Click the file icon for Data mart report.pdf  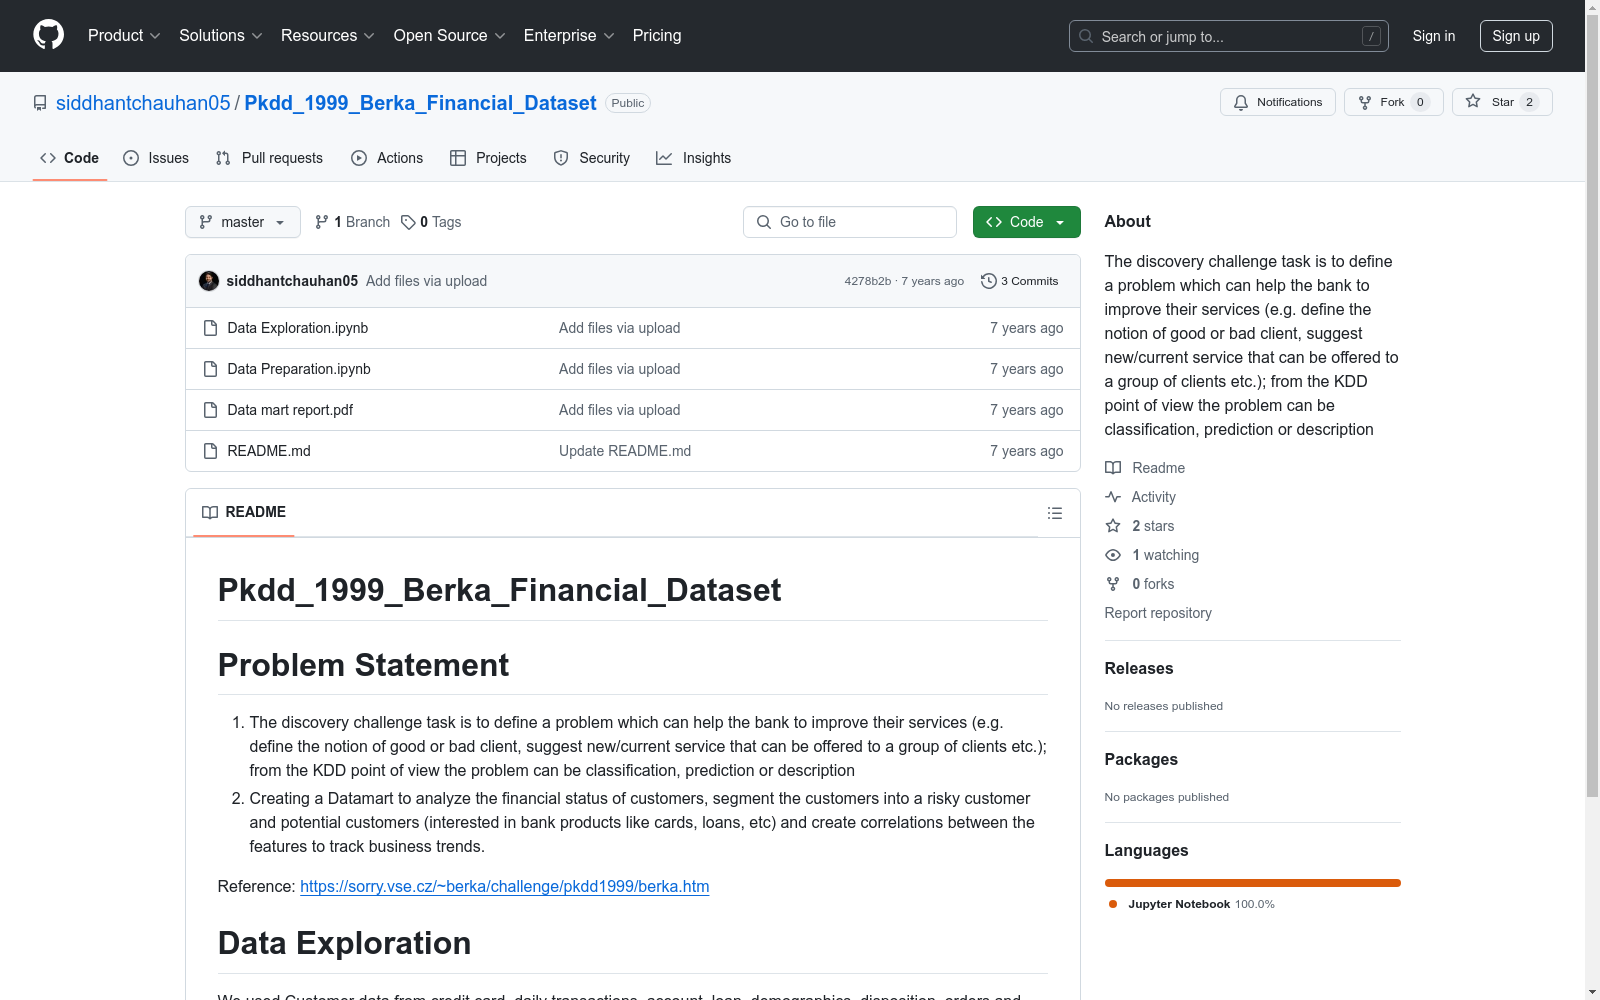[210, 410]
